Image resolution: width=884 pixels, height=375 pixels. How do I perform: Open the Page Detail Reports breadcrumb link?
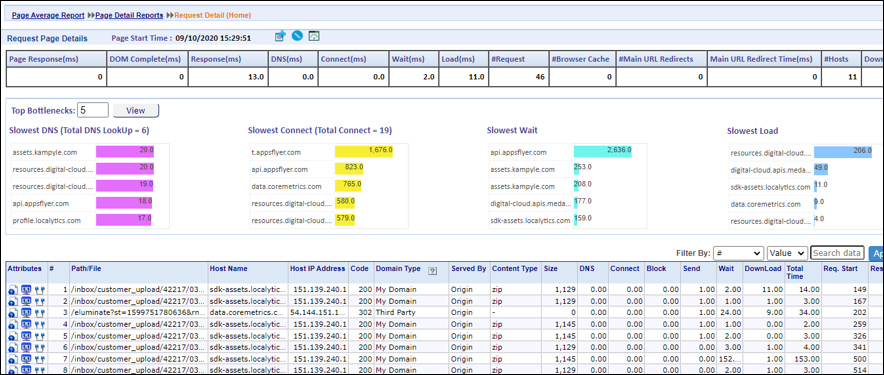click(x=129, y=15)
